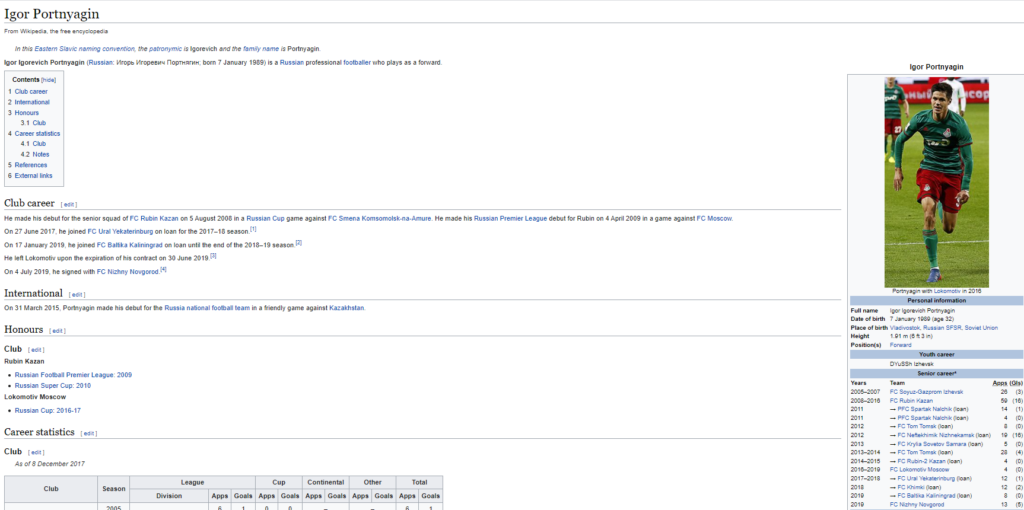The image size is (1024, 510).
Task: Go to '5 References' in Contents
Action: point(27,165)
